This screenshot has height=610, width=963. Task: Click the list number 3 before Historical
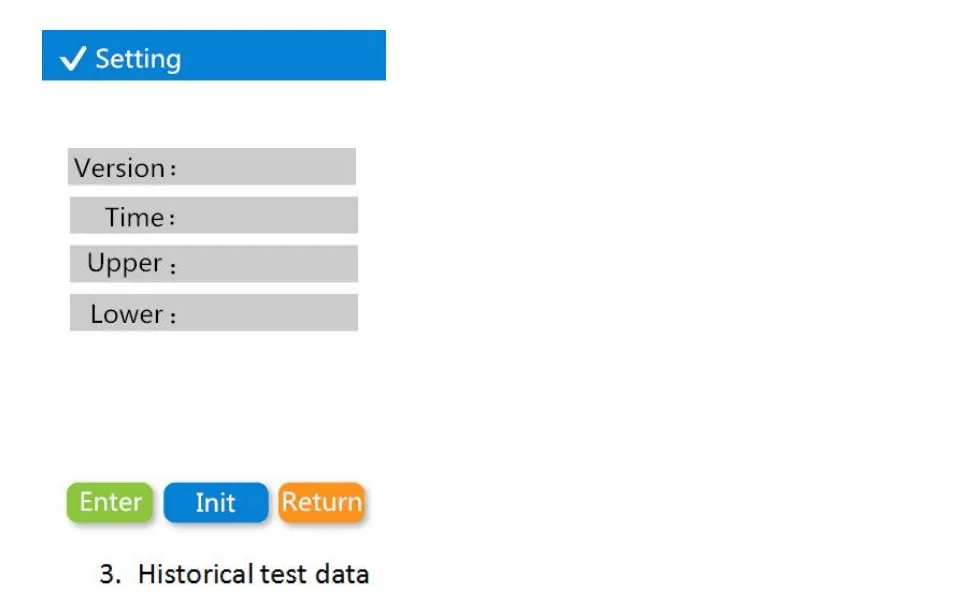[x=108, y=574]
